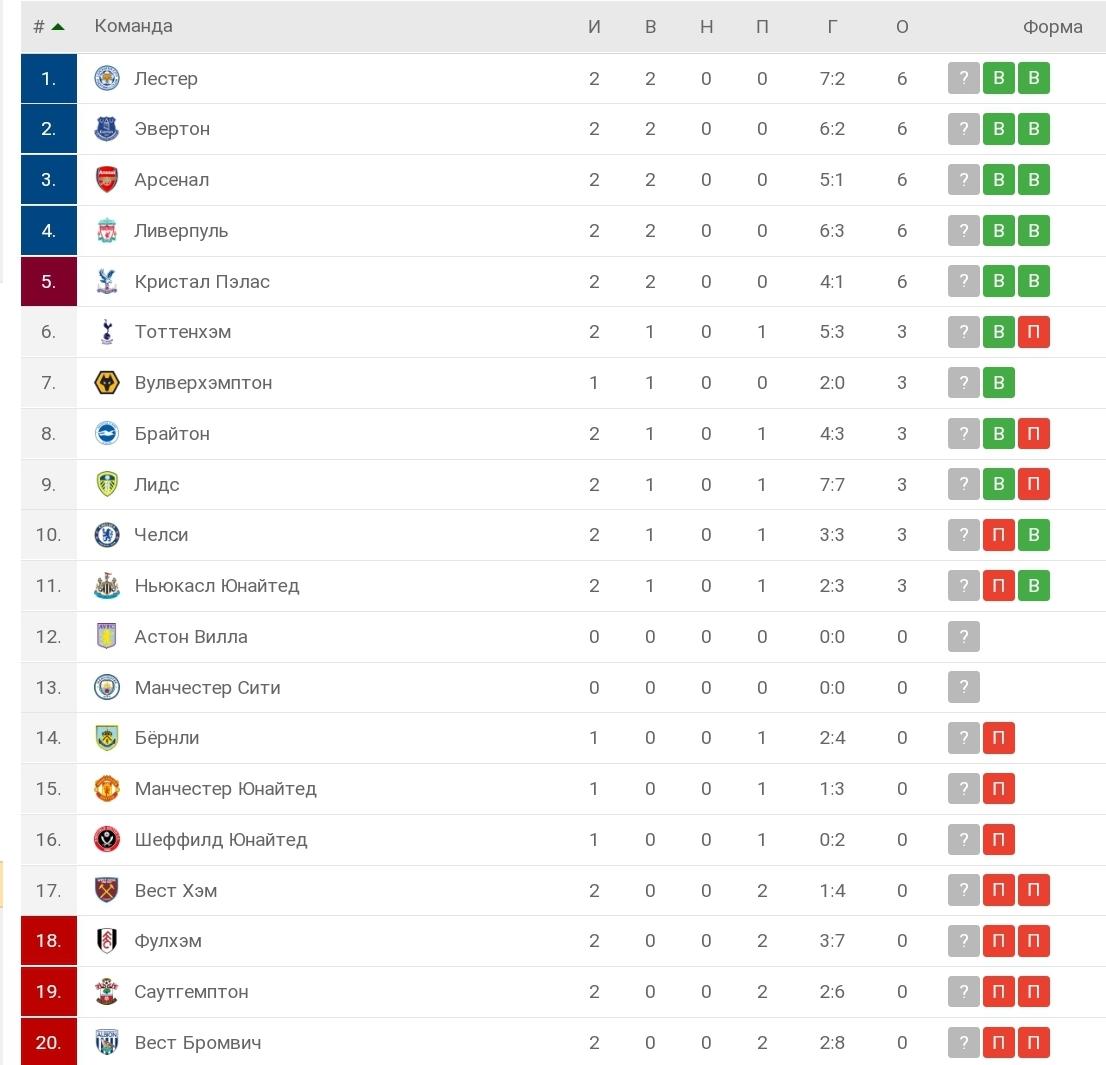The height and width of the screenshot is (1065, 1106).
Task: Click the Лидс club crest icon
Action: point(107,484)
